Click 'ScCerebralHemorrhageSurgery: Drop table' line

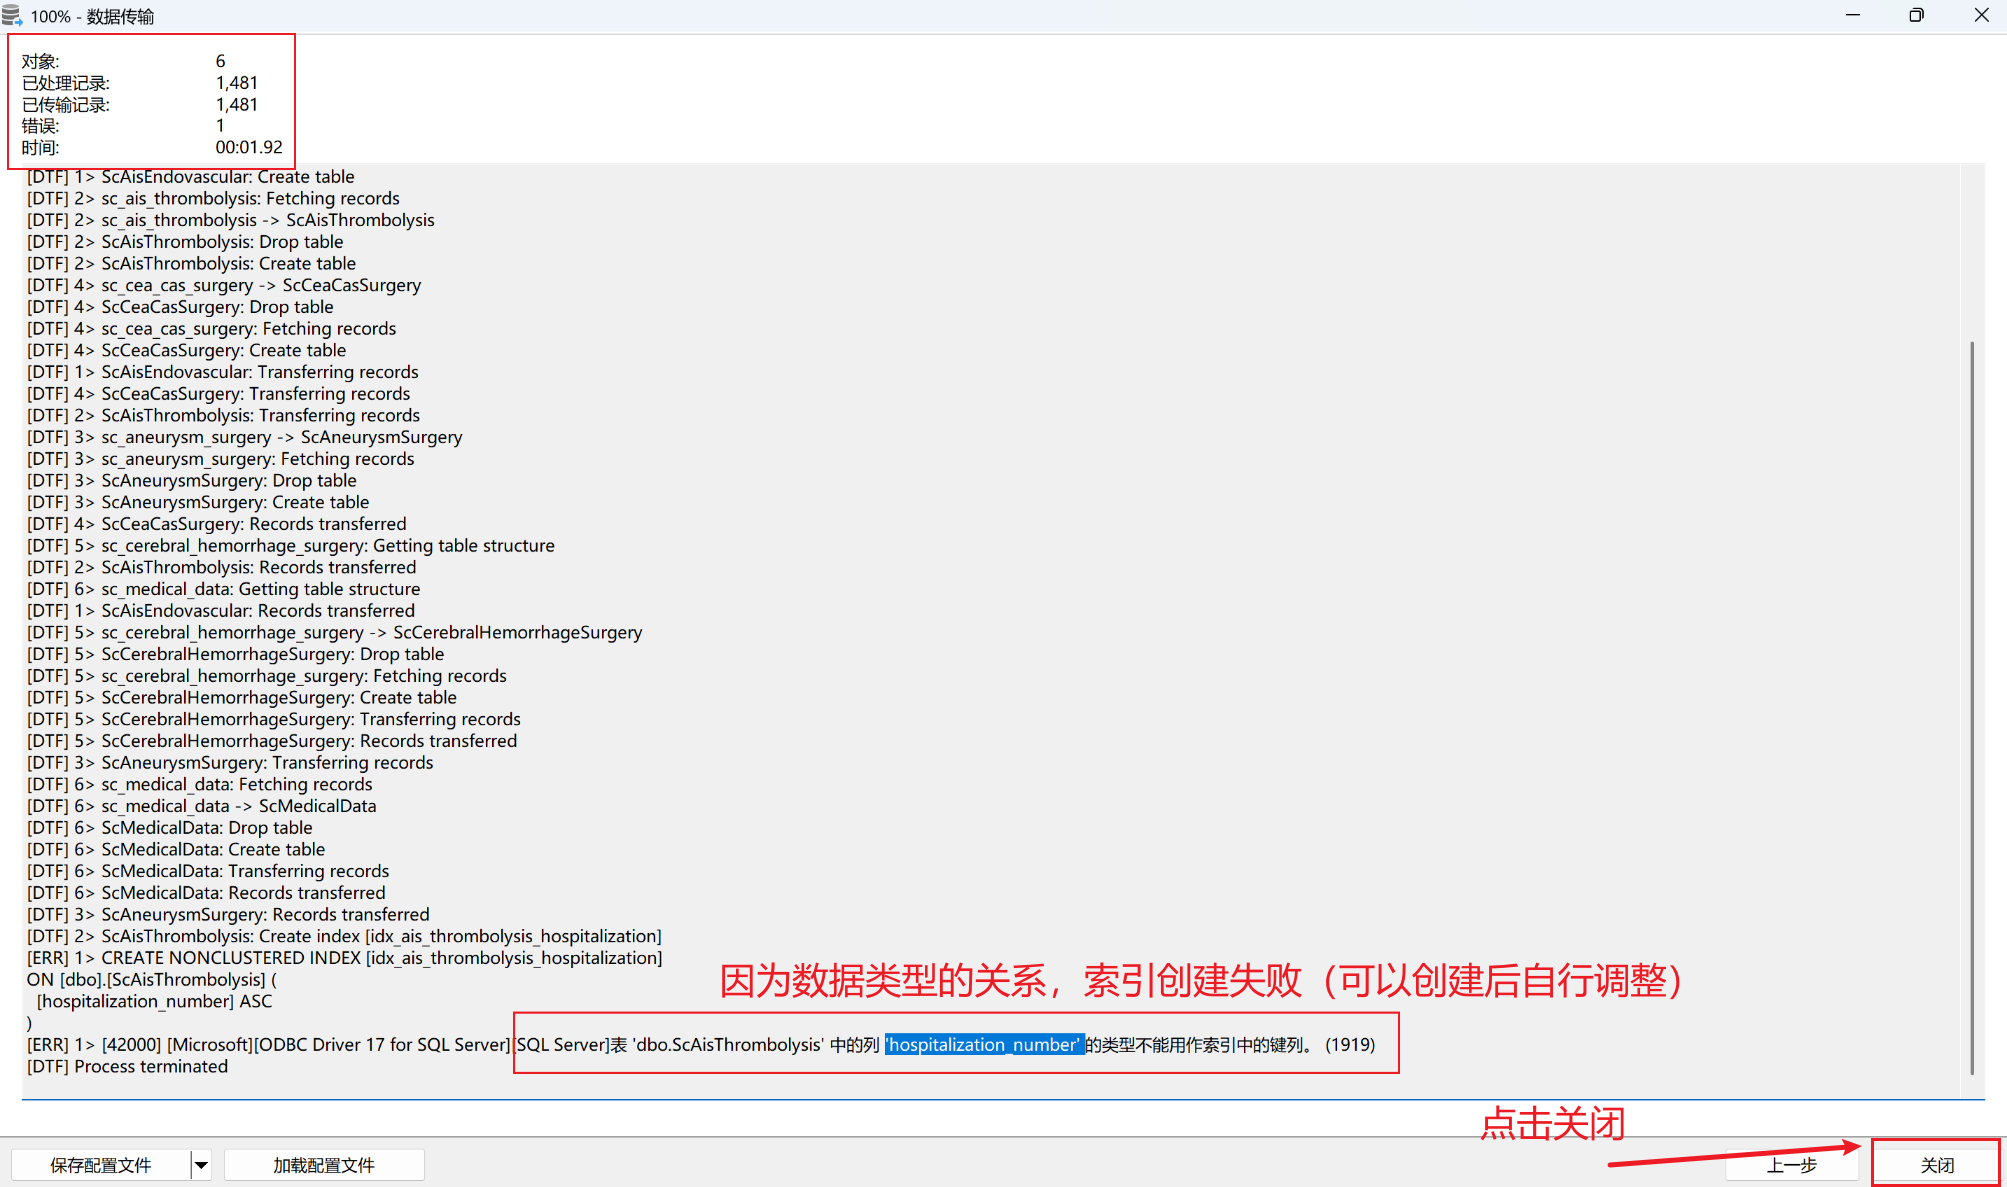pos(235,654)
